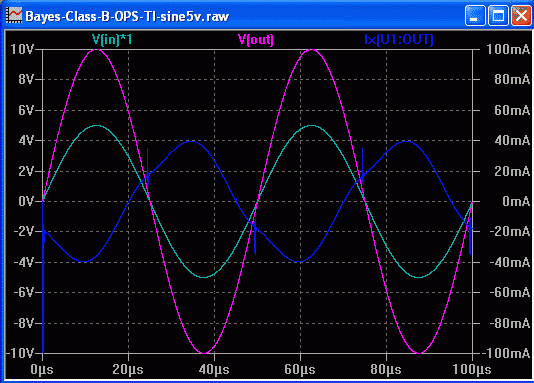The height and width of the screenshot is (383, 534).
Task: Click the 100µs label on time axis
Action: (x=472, y=369)
